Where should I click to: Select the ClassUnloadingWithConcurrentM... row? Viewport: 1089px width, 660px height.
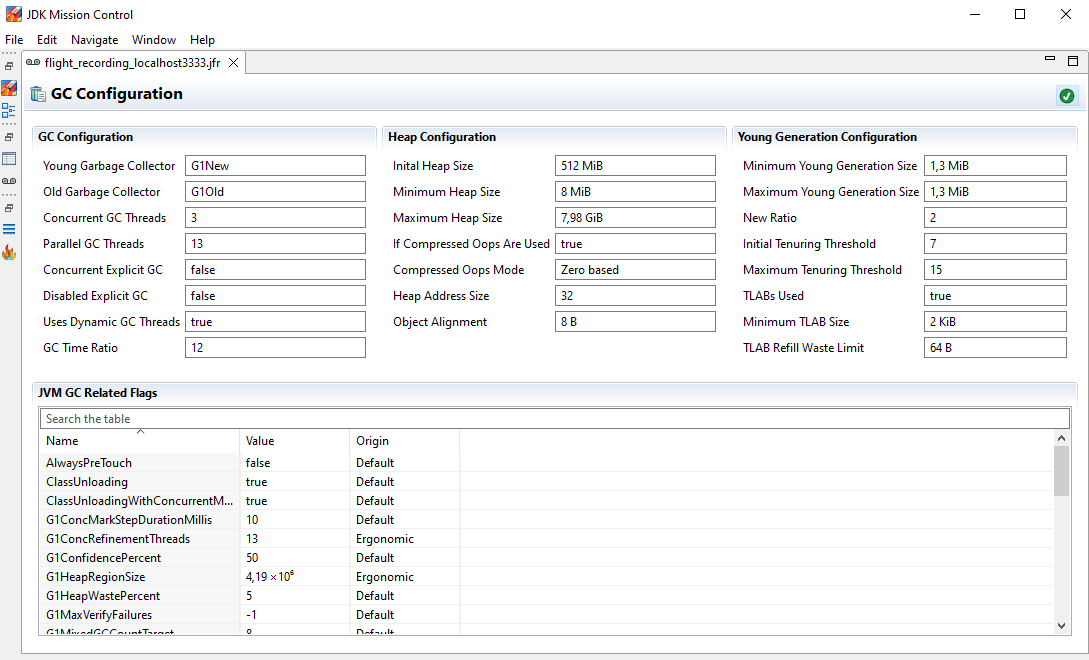click(x=547, y=500)
